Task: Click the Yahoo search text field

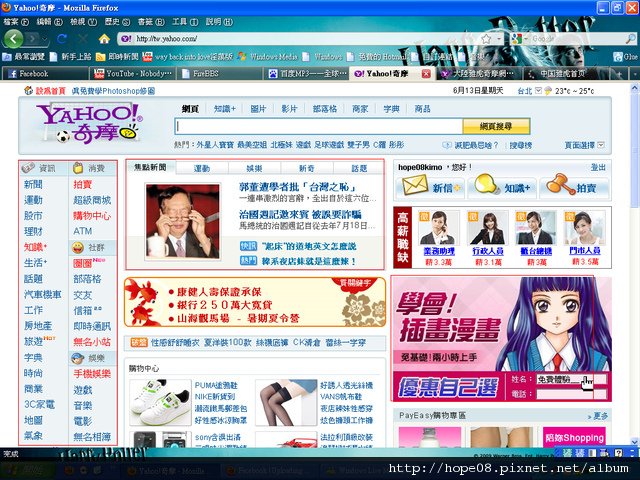Action: (318, 126)
